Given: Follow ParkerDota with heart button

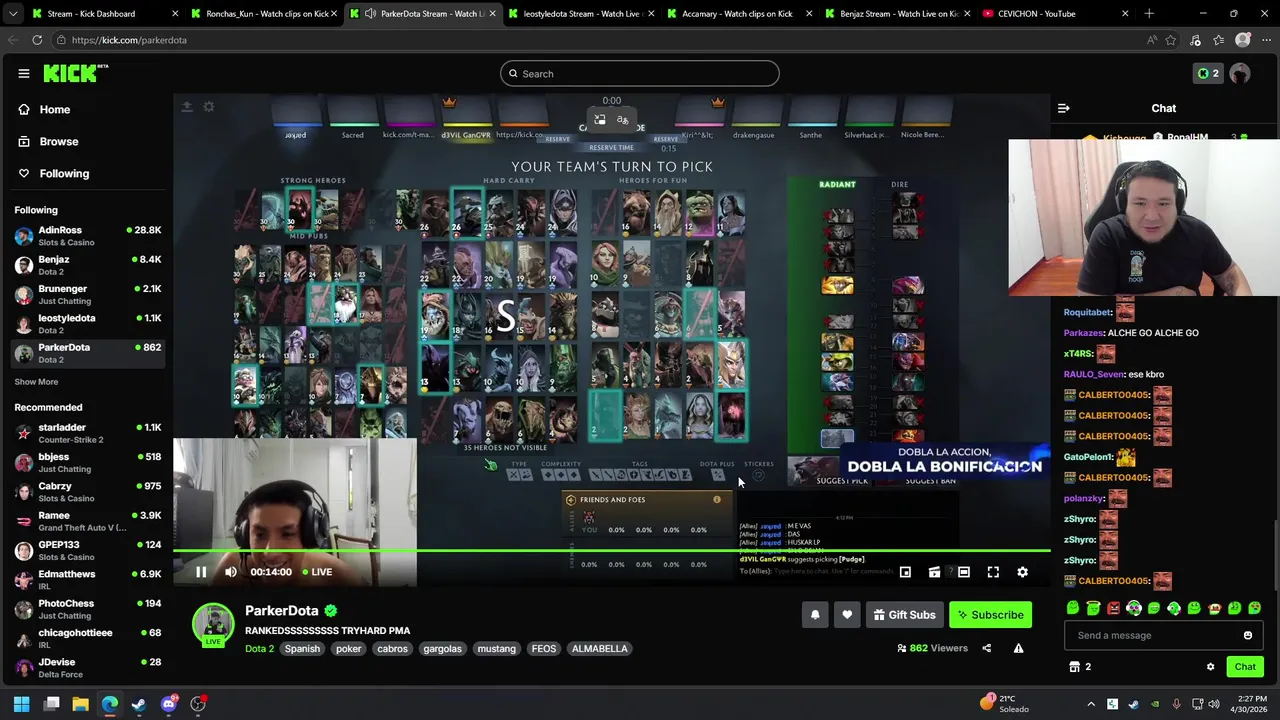Looking at the screenshot, I should coord(847,615).
